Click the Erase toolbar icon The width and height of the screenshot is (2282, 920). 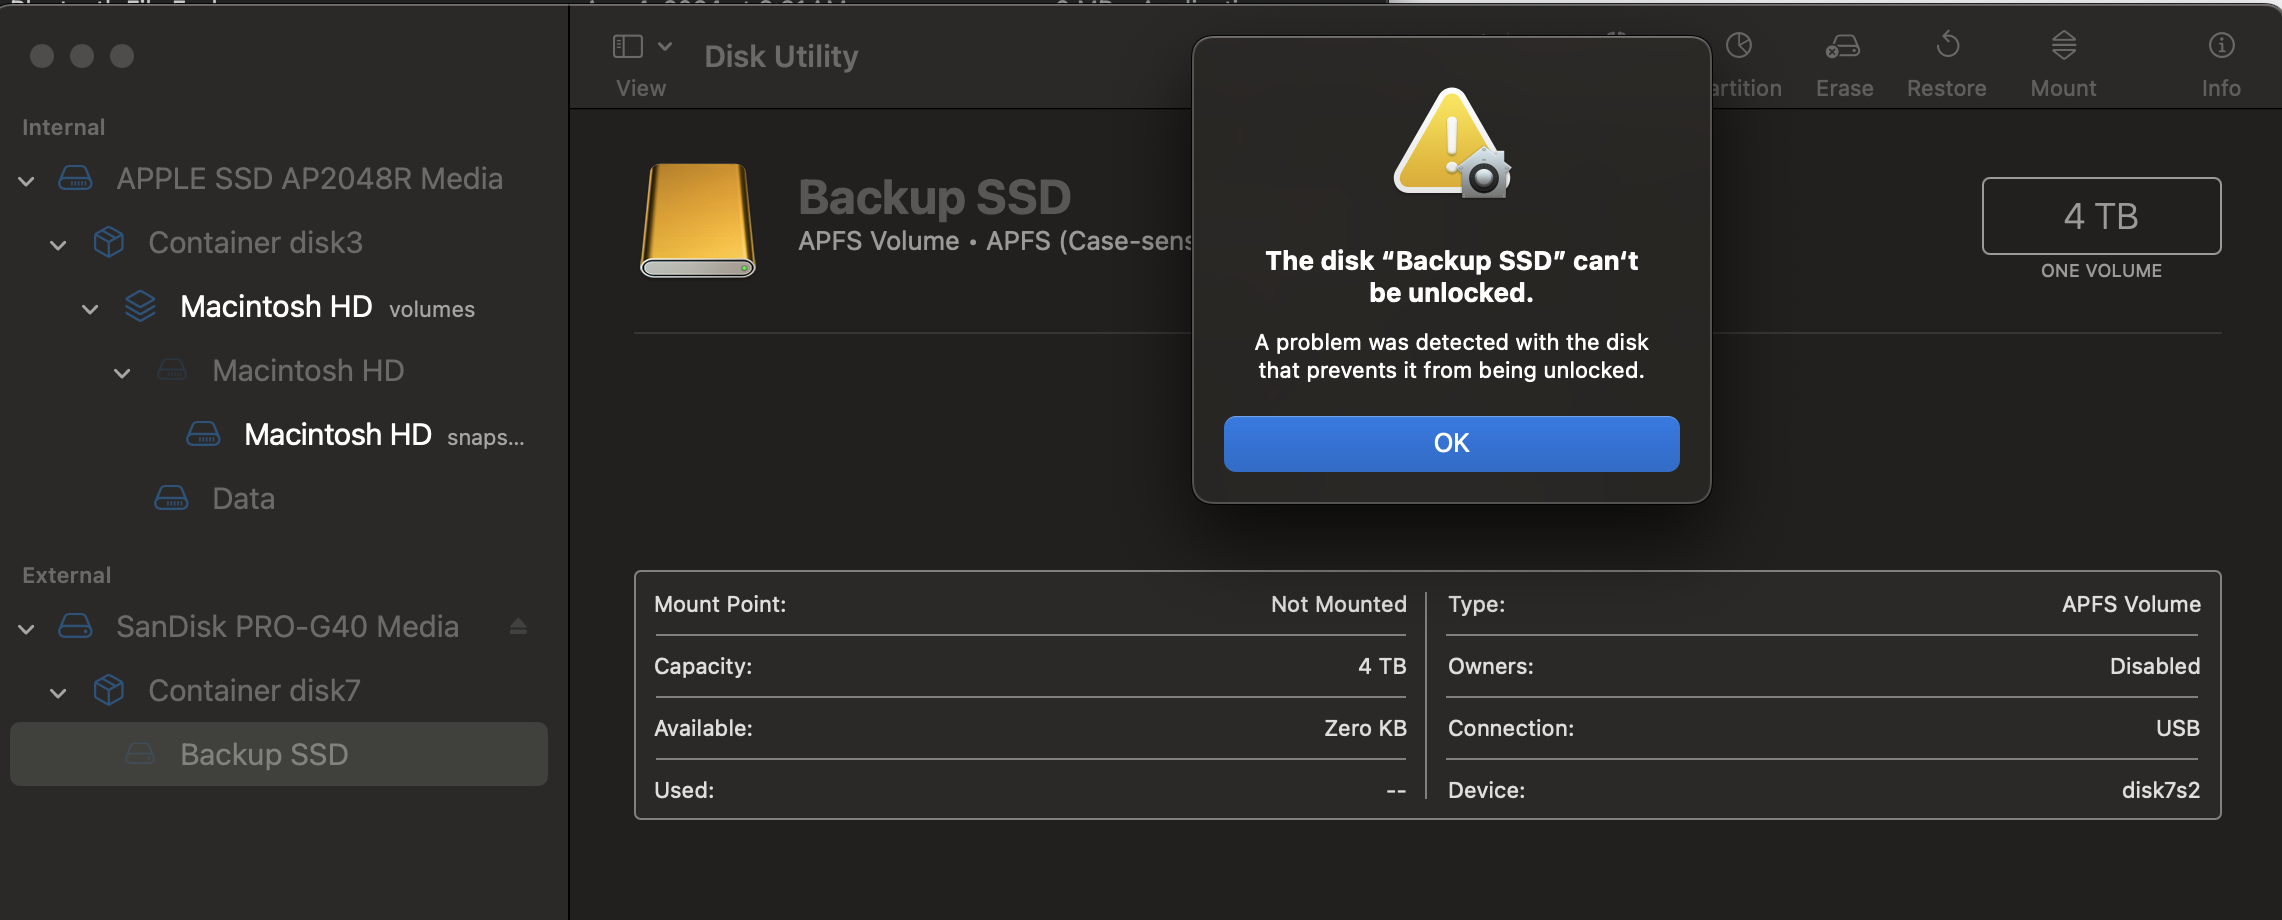point(1843,47)
